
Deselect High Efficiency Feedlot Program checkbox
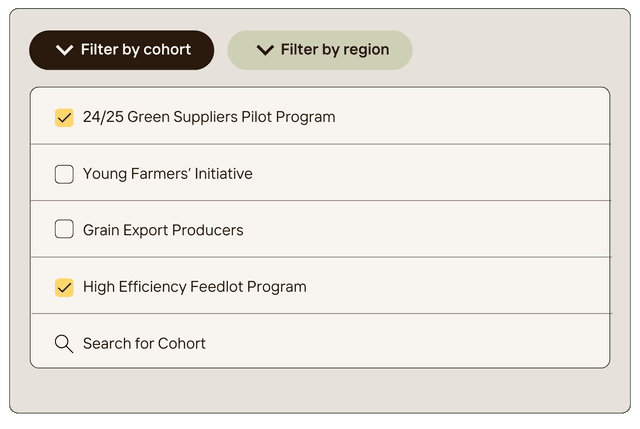(64, 287)
